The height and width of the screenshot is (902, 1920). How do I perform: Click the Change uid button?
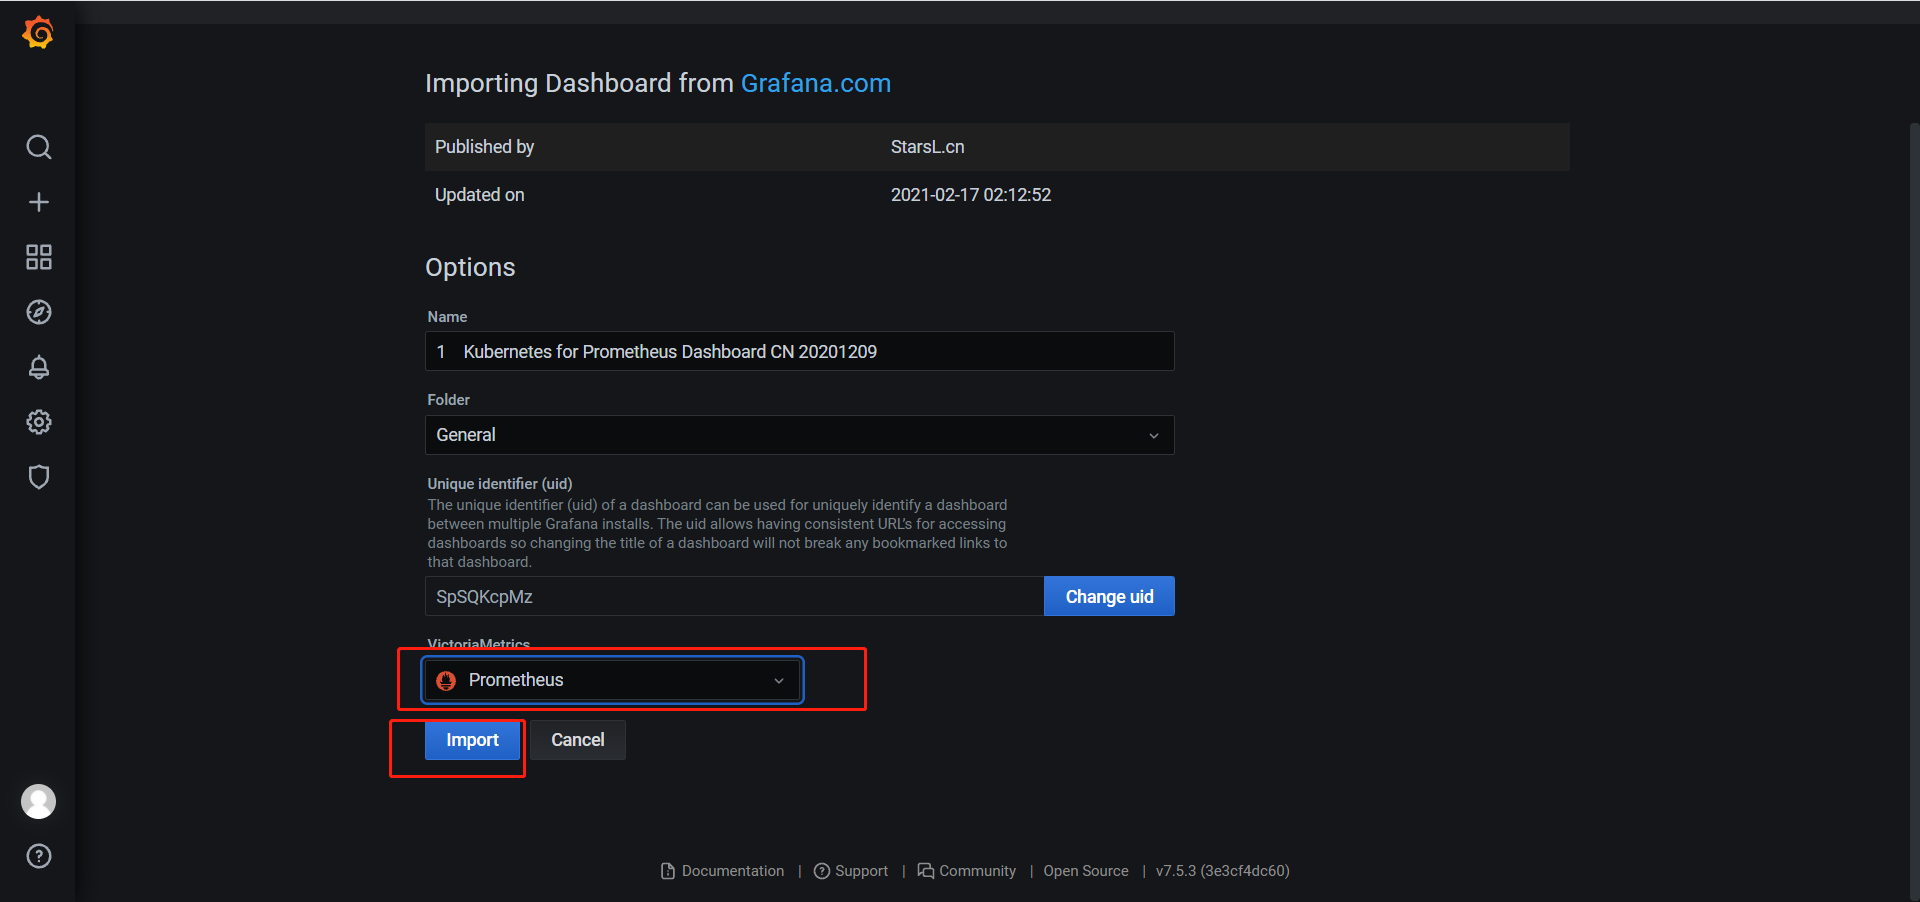pyautogui.click(x=1109, y=596)
